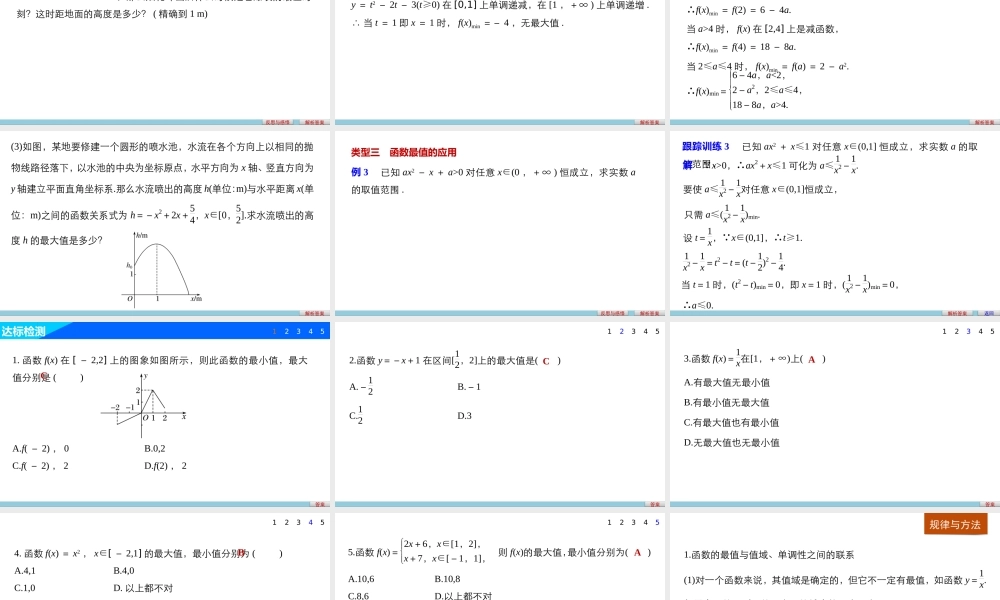Click page 3 link above question 3

click(x=968, y=331)
